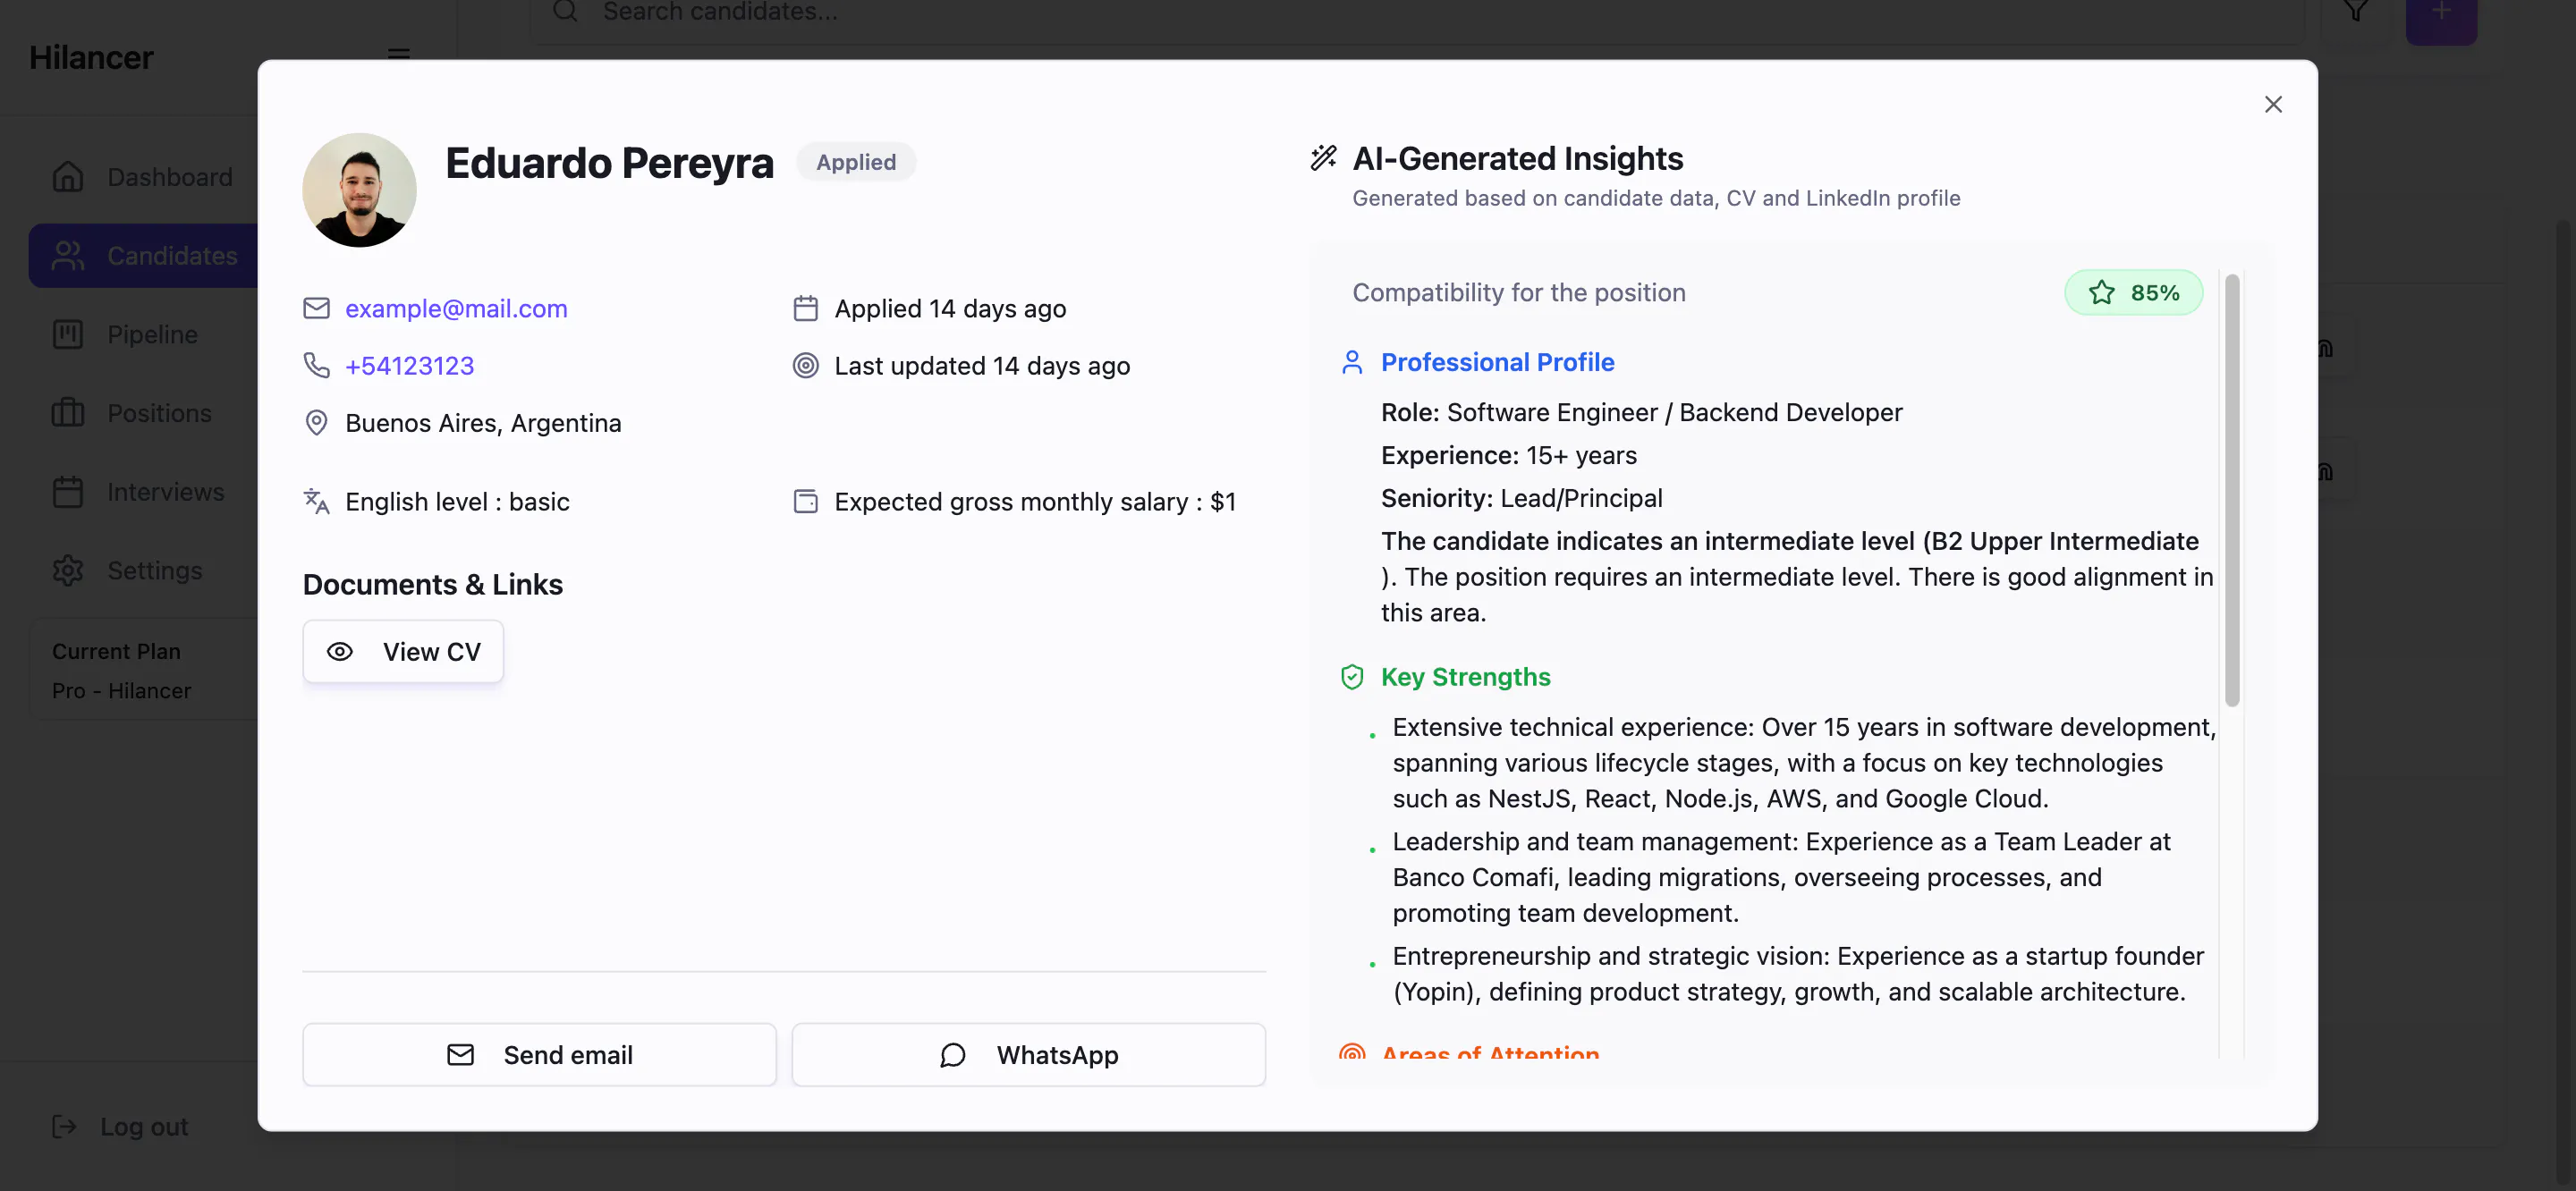Go to Pipeline in the sidebar
The width and height of the screenshot is (2576, 1191).
pos(143,334)
